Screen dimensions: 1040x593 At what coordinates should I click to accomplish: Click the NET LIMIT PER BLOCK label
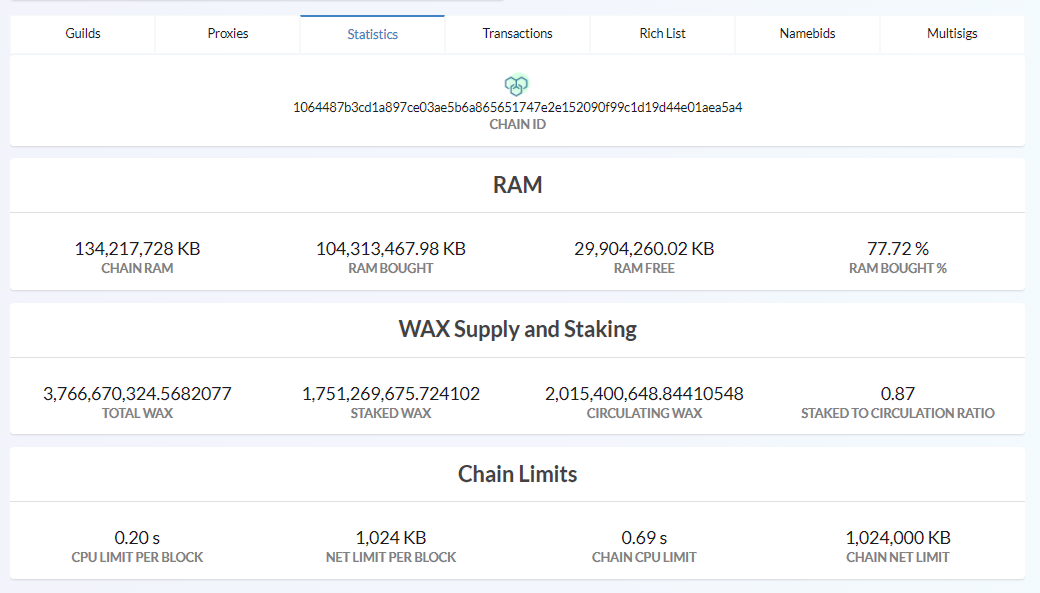coord(391,558)
